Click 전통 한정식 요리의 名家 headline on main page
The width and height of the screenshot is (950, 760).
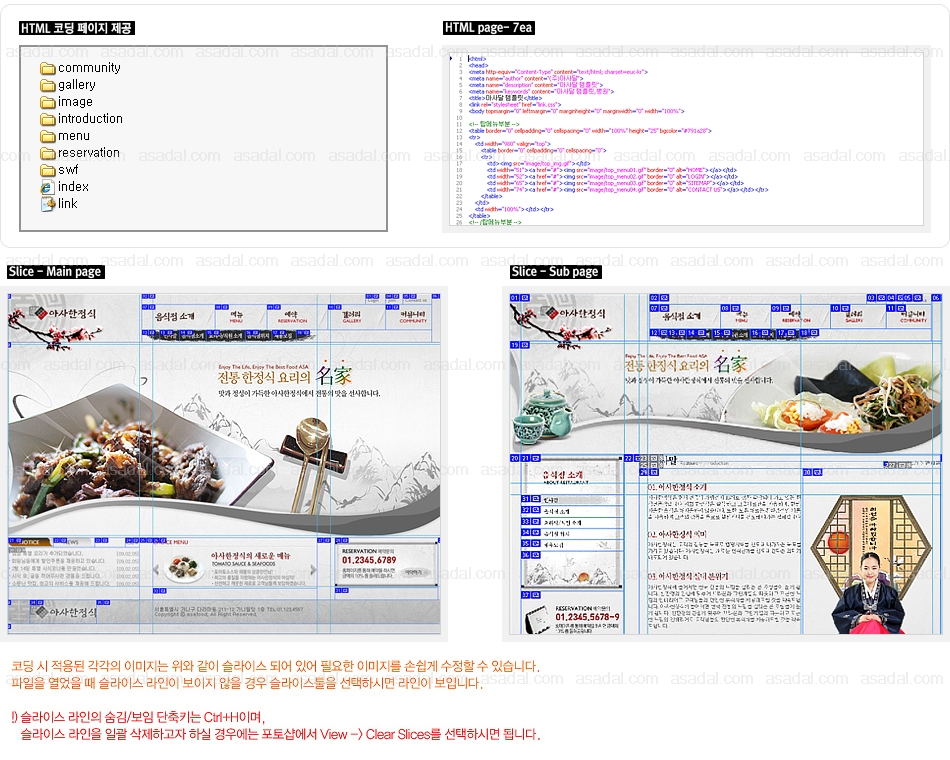285,376
